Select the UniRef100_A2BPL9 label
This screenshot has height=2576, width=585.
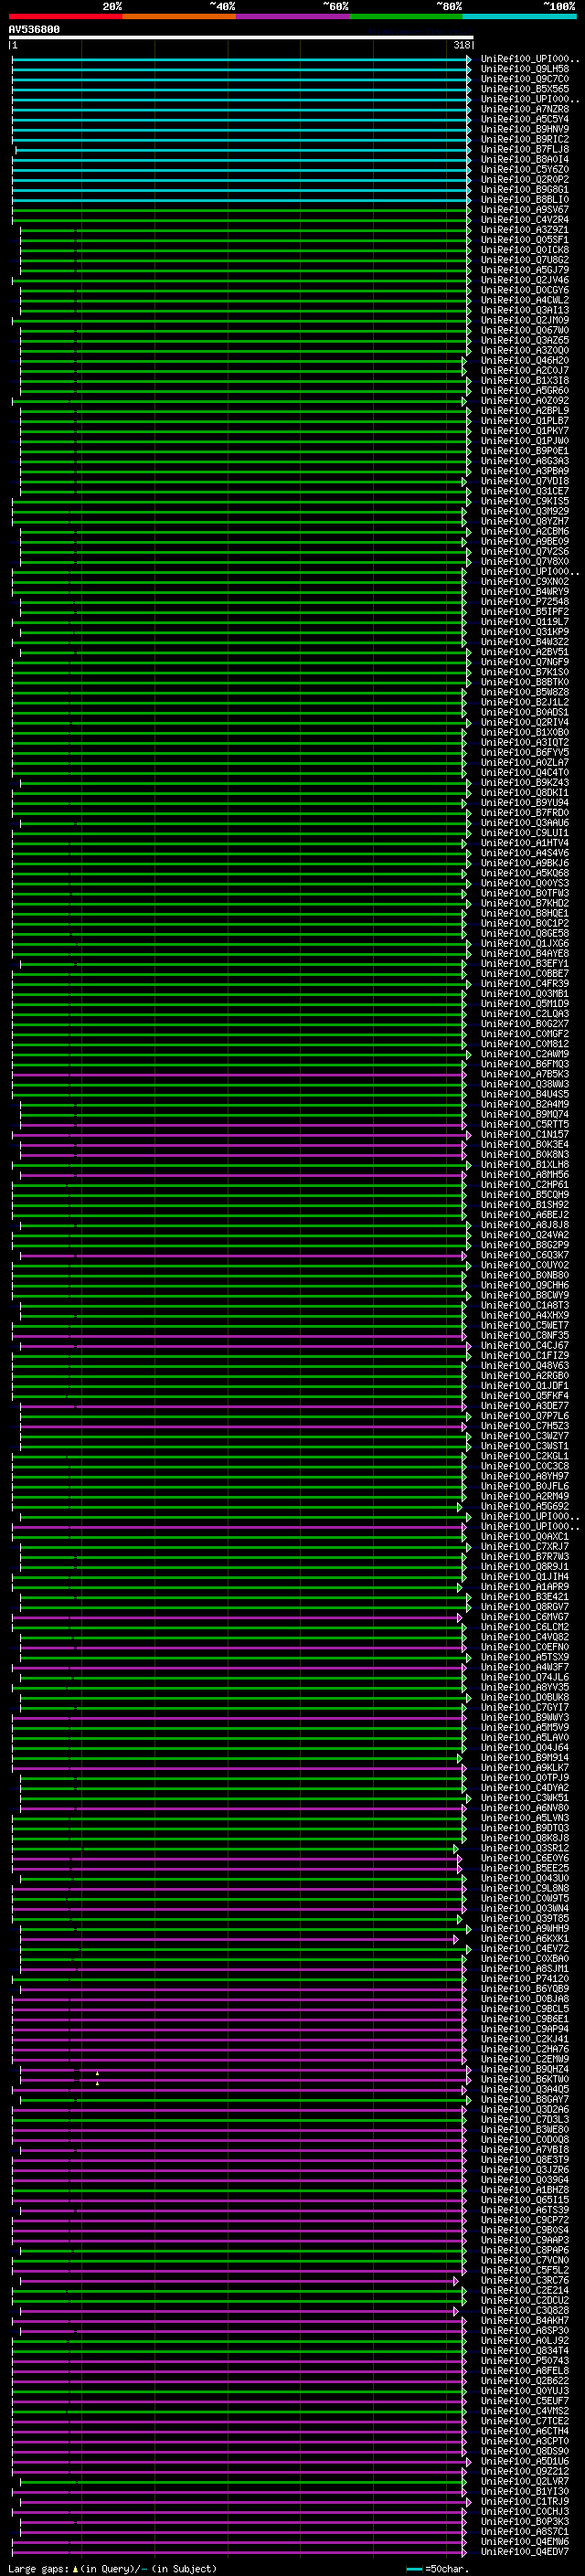(525, 411)
